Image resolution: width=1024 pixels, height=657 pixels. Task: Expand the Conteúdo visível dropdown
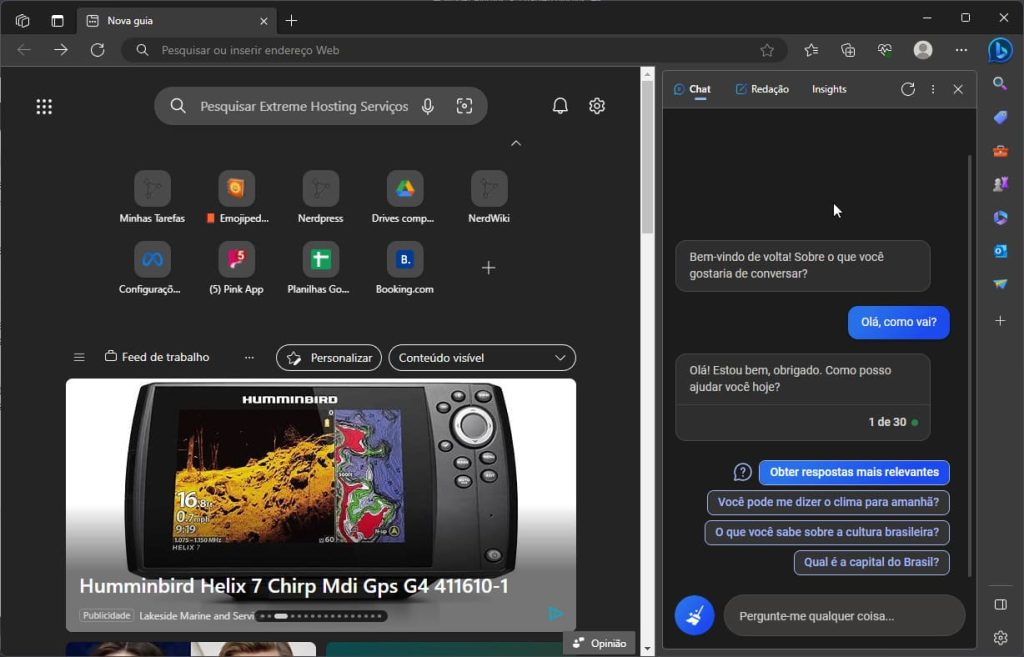482,358
